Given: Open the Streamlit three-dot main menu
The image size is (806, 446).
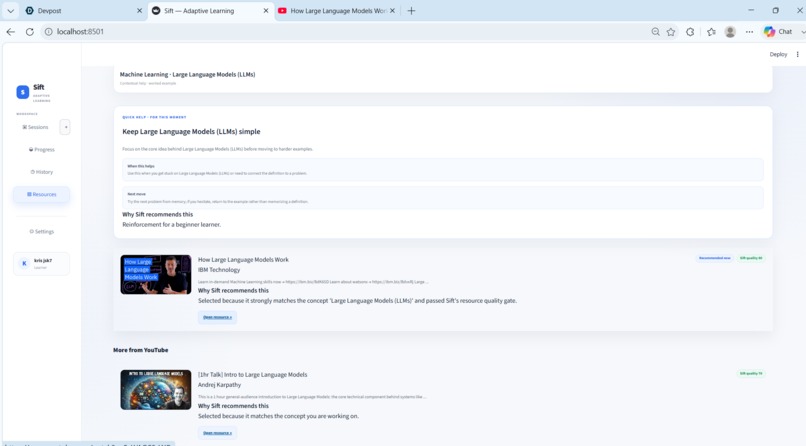Looking at the screenshot, I should coord(798,54).
